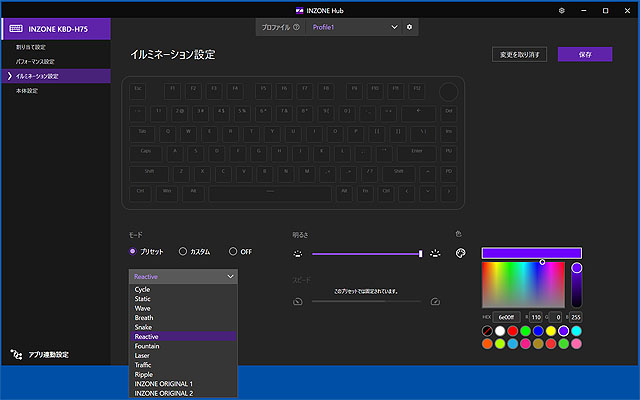This screenshot has width=640, height=400.
Task: Choose INZONE ORIGINAL 1 preset
Action: point(183,384)
